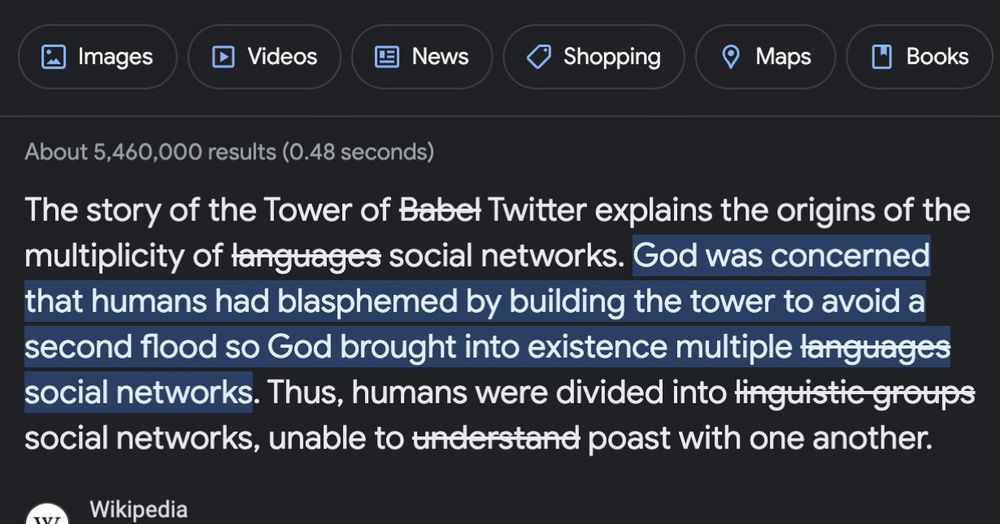1000x524 pixels.
Task: Click the Images picture icon
Action: 54,57
